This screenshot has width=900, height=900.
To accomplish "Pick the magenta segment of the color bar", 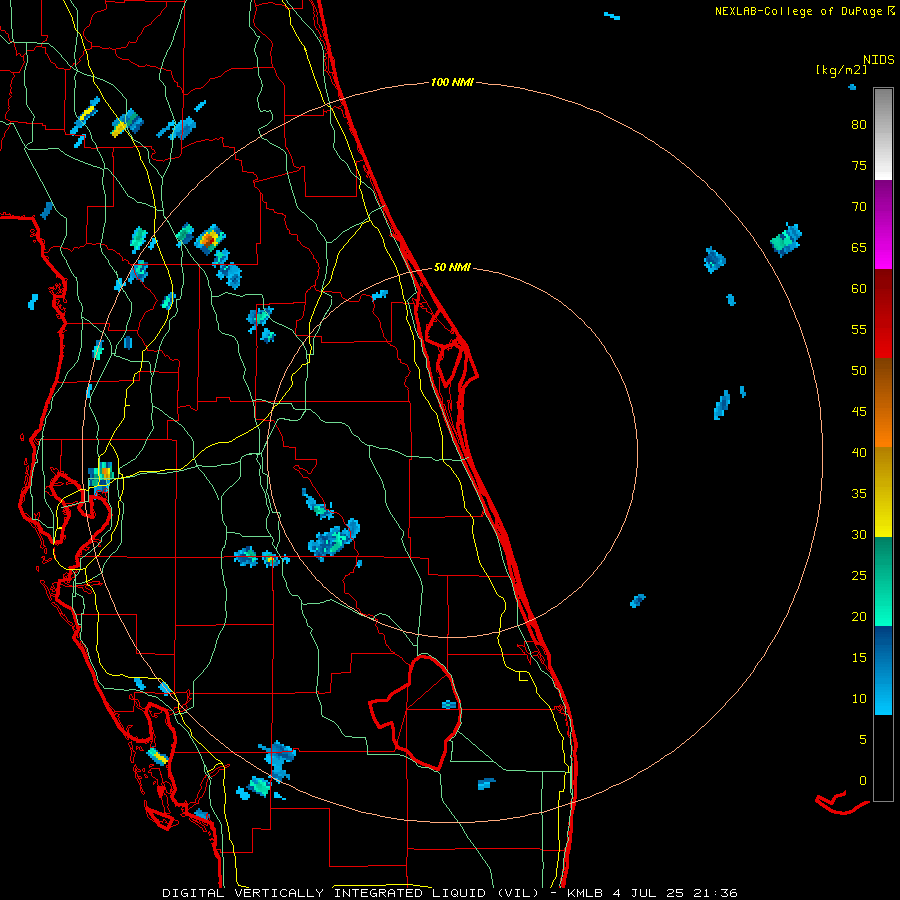I will pos(883,224).
